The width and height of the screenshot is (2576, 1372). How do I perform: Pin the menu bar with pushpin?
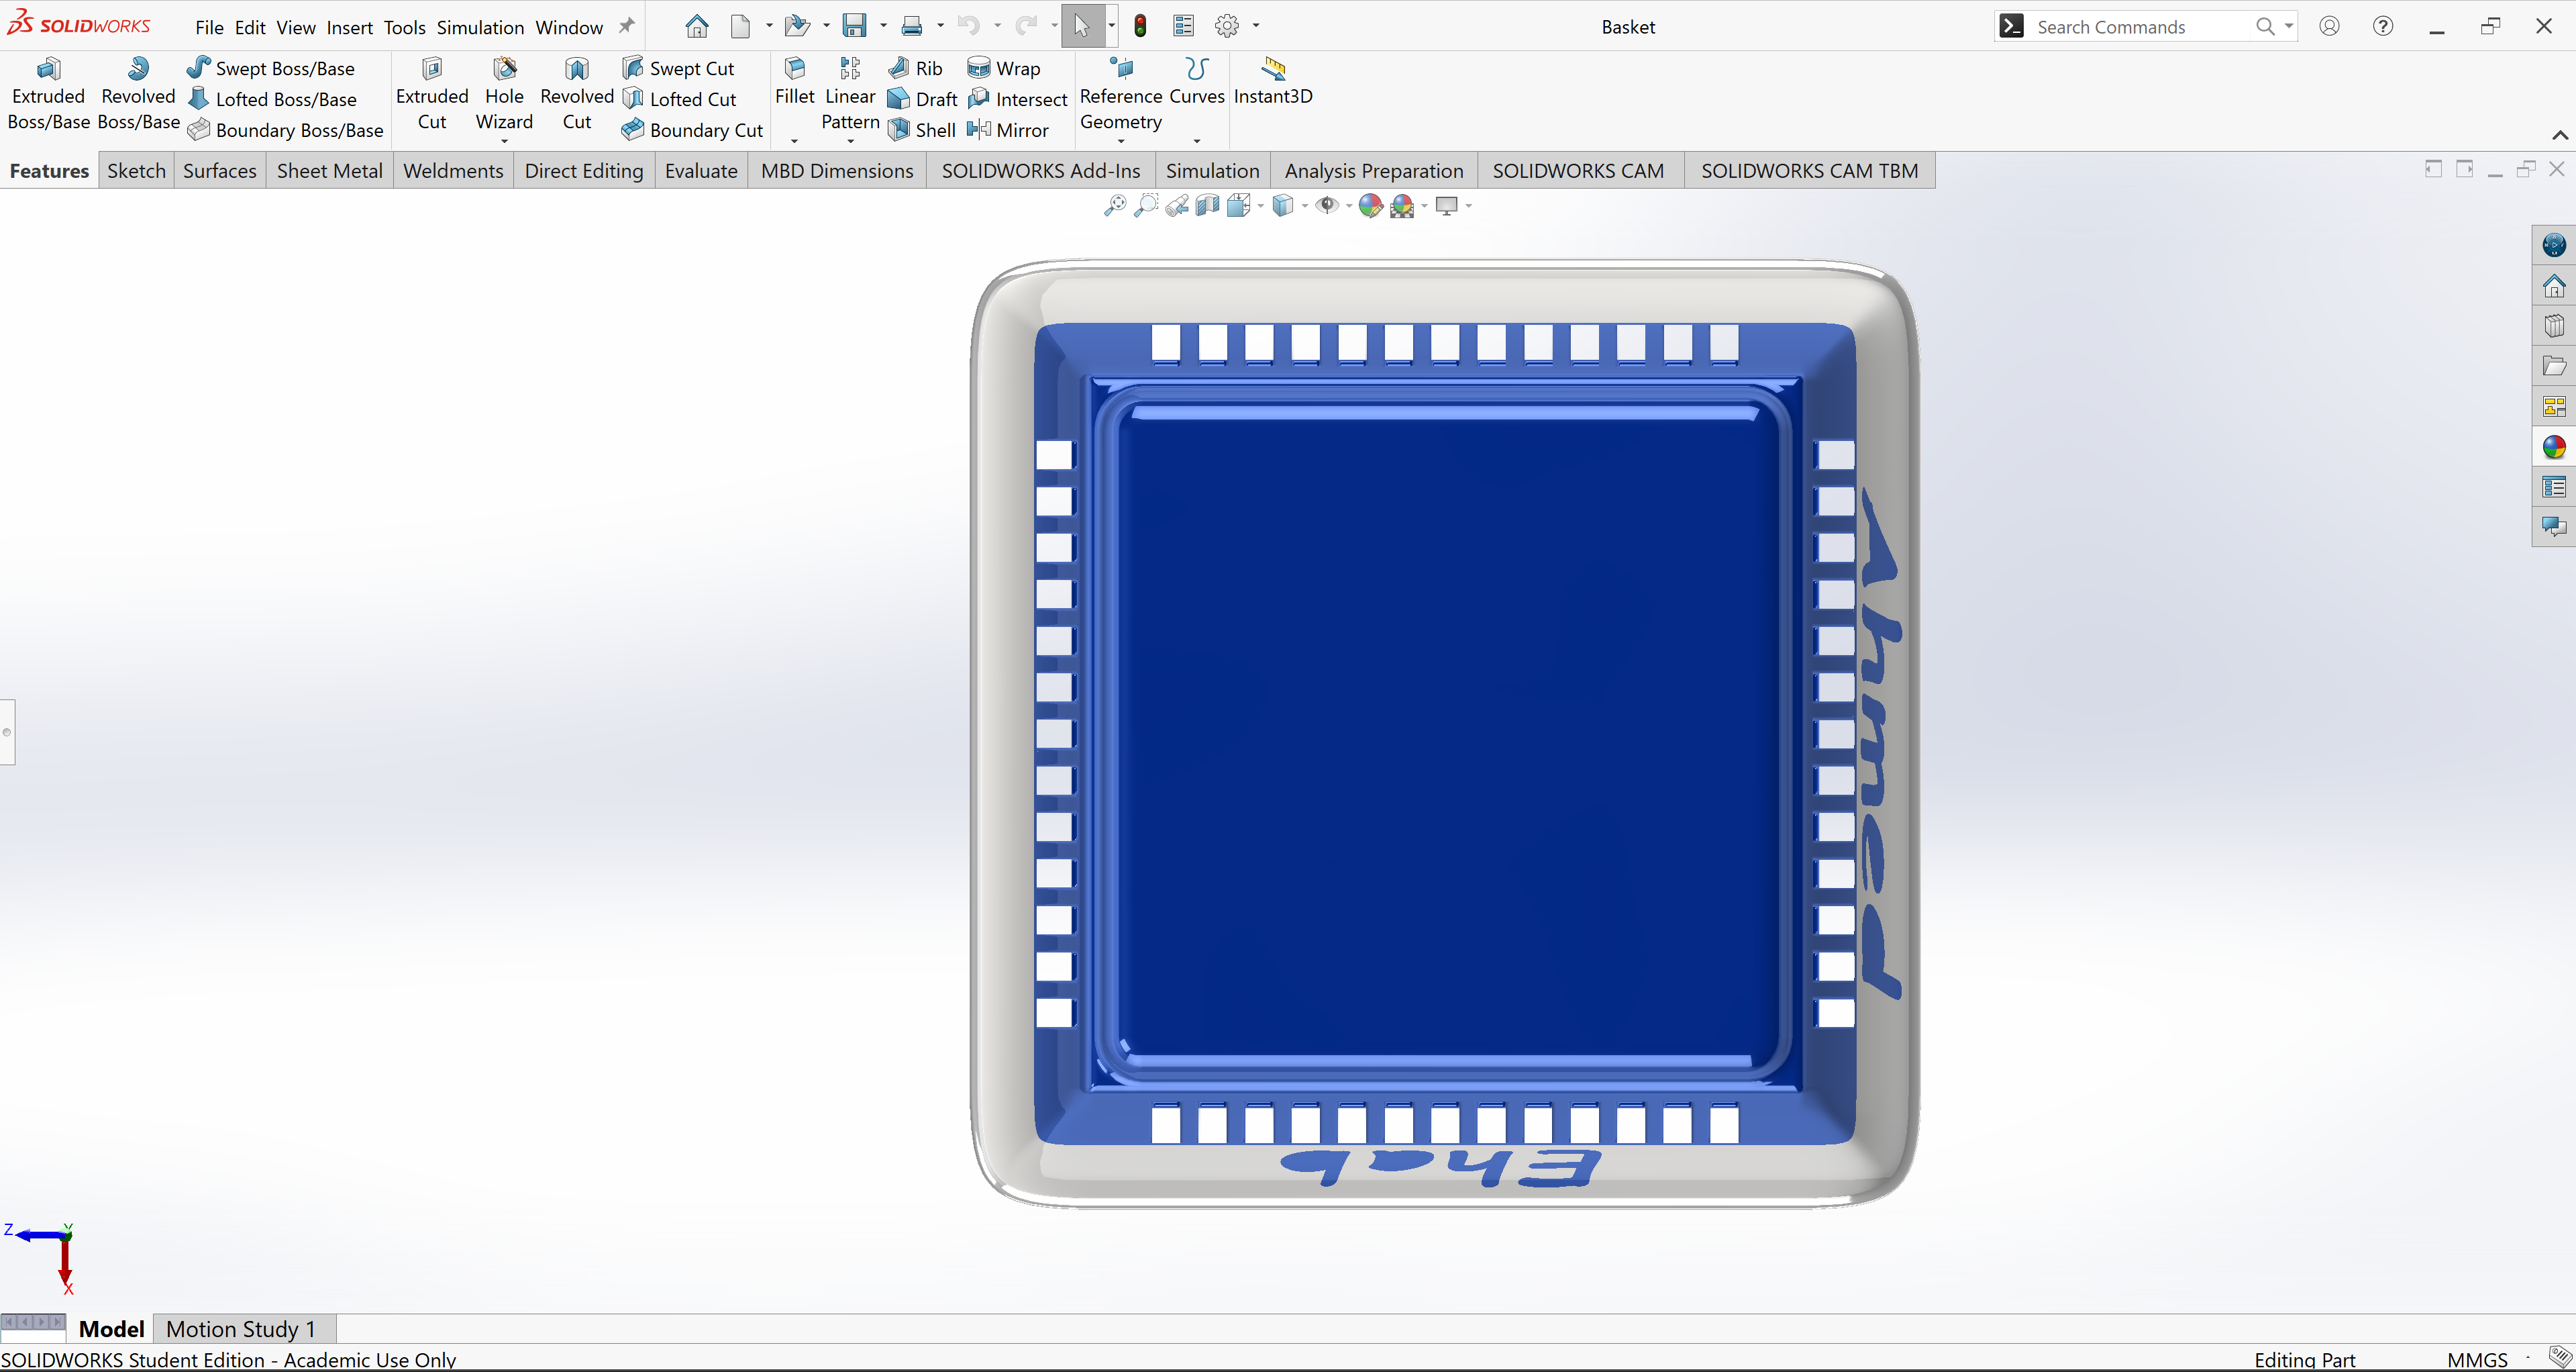pos(627,26)
